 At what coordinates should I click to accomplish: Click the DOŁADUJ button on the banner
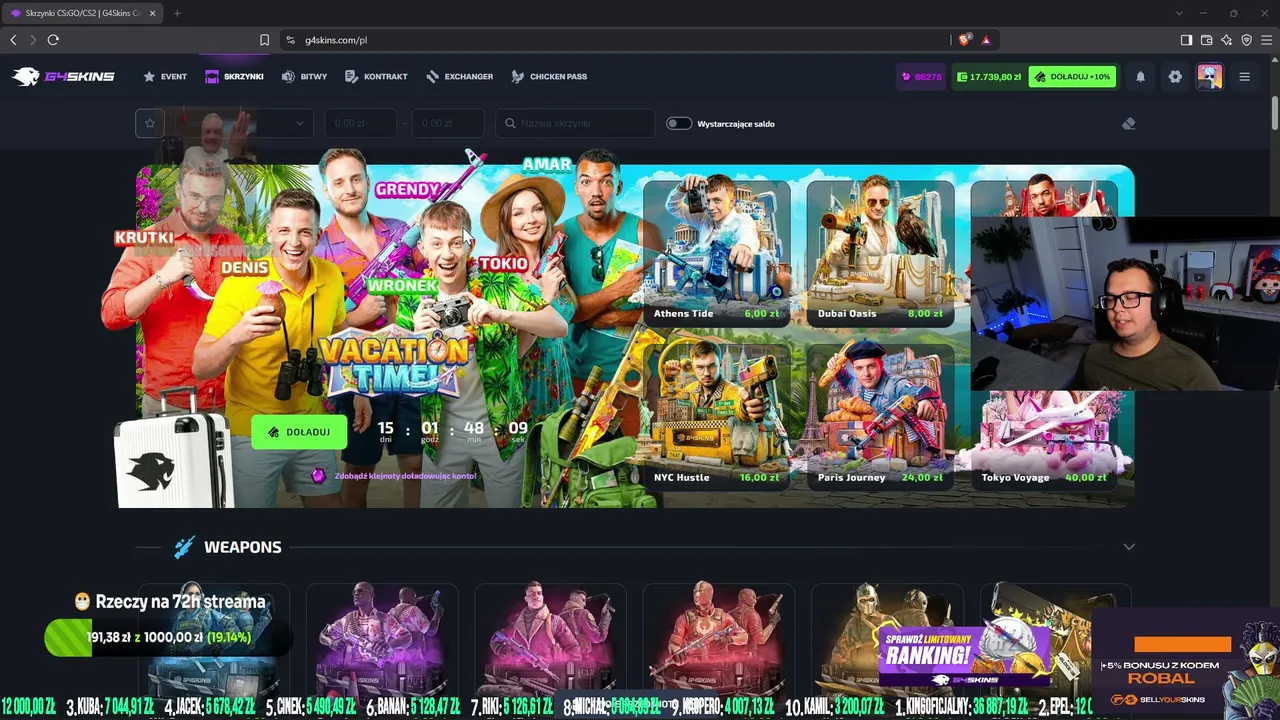point(299,432)
